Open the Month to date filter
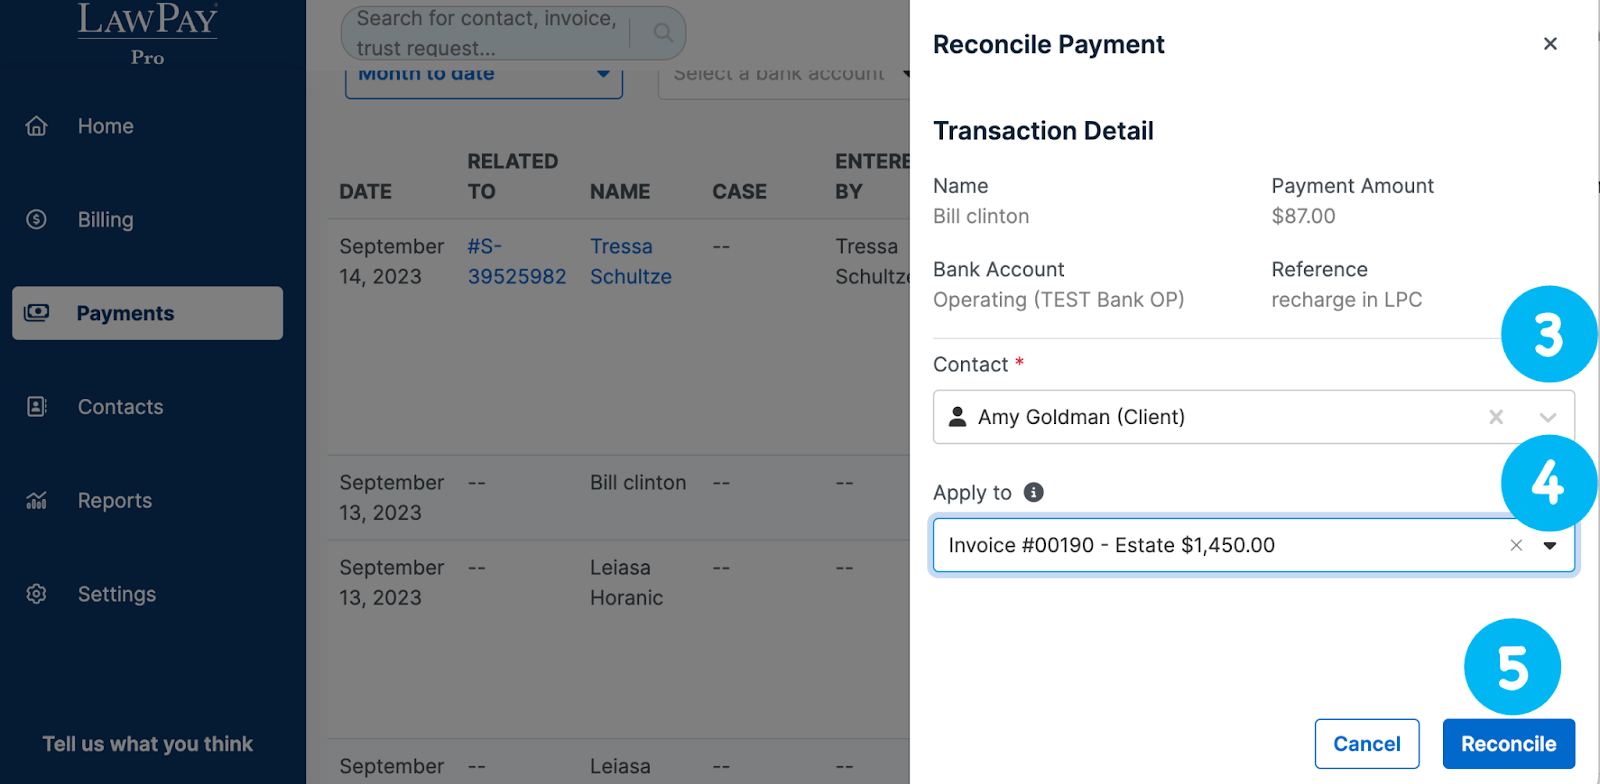Screen dimensions: 1600x784 (x=484, y=76)
